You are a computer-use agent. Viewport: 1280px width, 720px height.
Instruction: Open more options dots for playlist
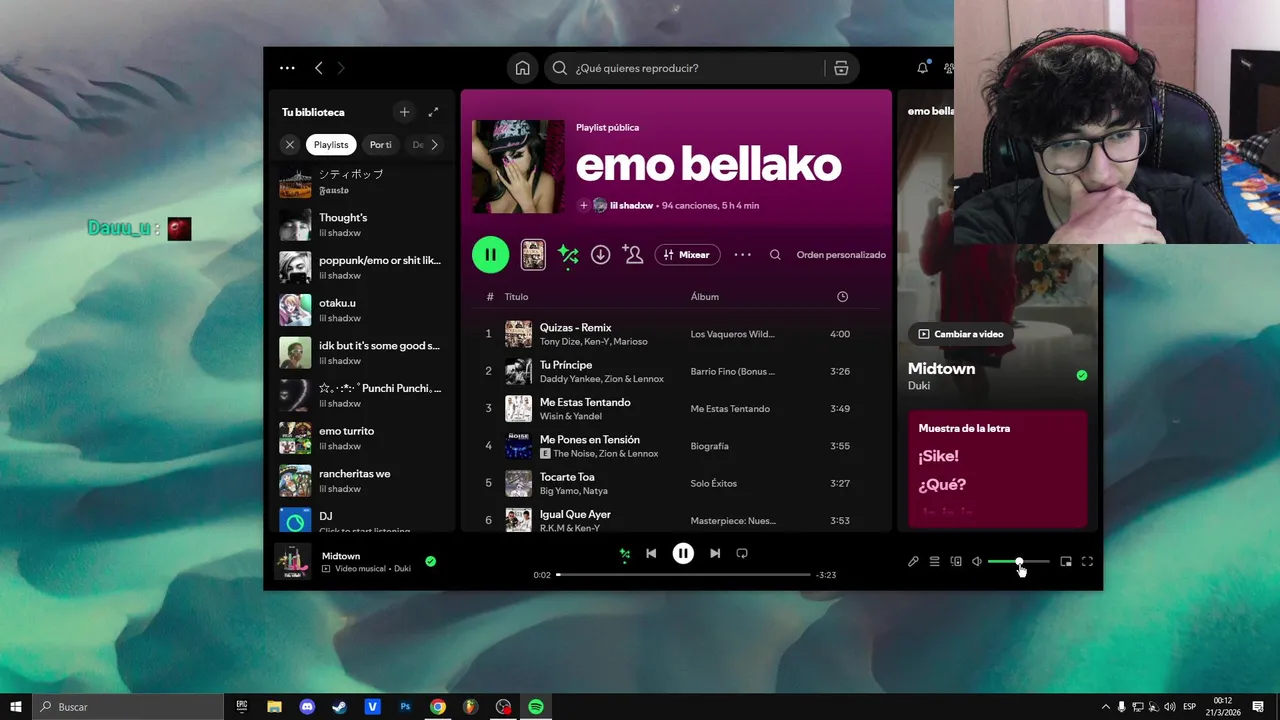742,255
